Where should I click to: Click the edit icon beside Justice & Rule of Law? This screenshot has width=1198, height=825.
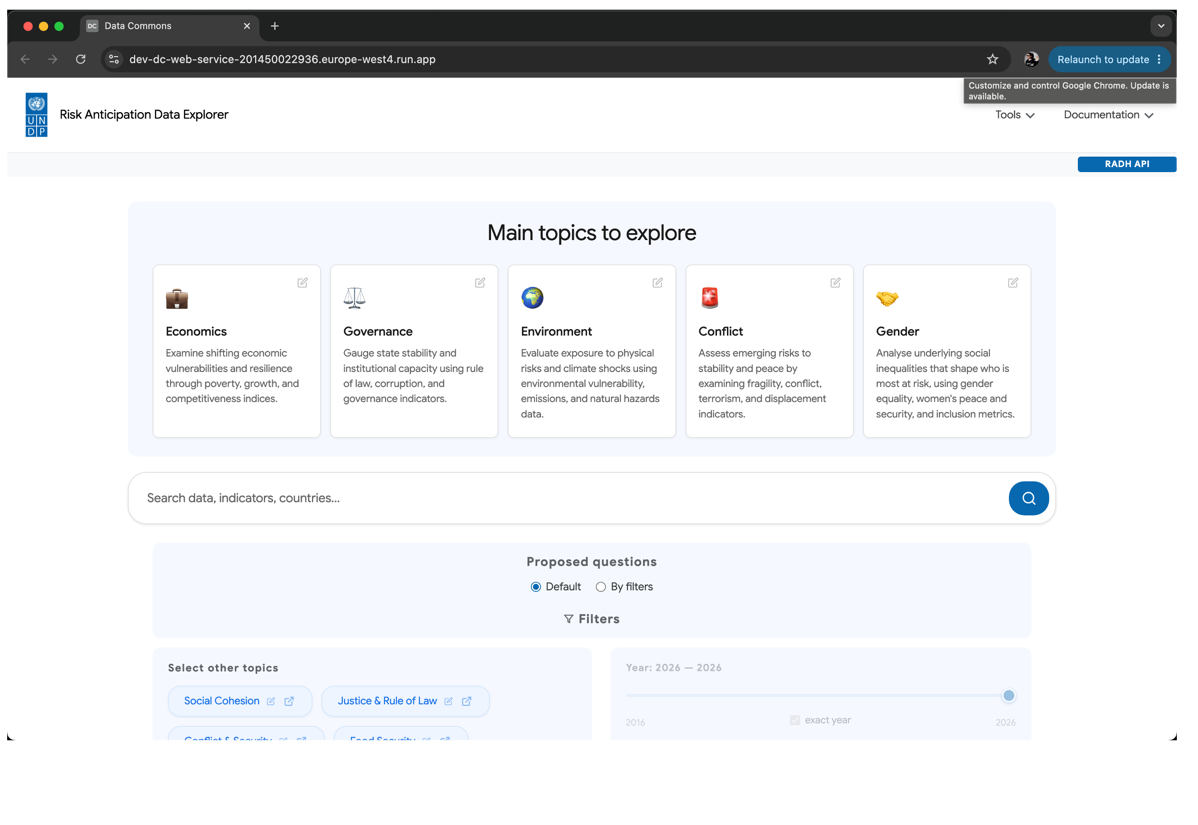point(448,701)
